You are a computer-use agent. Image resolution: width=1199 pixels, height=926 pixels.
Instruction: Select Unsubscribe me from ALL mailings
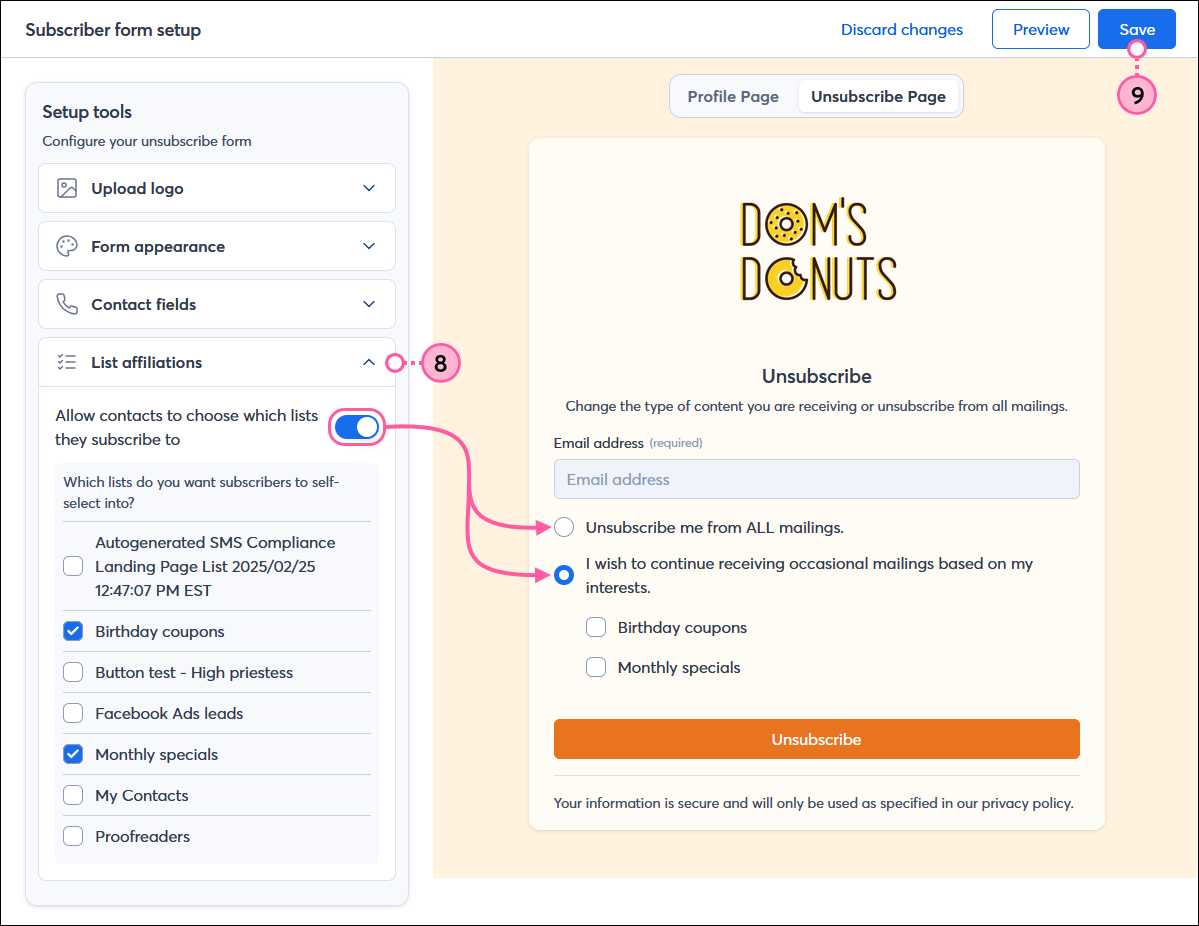click(564, 527)
